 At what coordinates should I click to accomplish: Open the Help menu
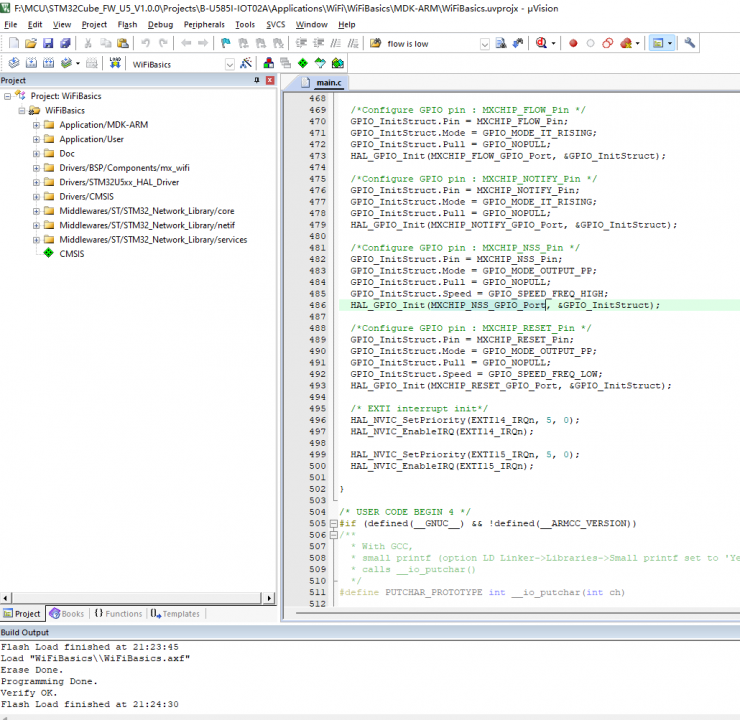point(346,25)
